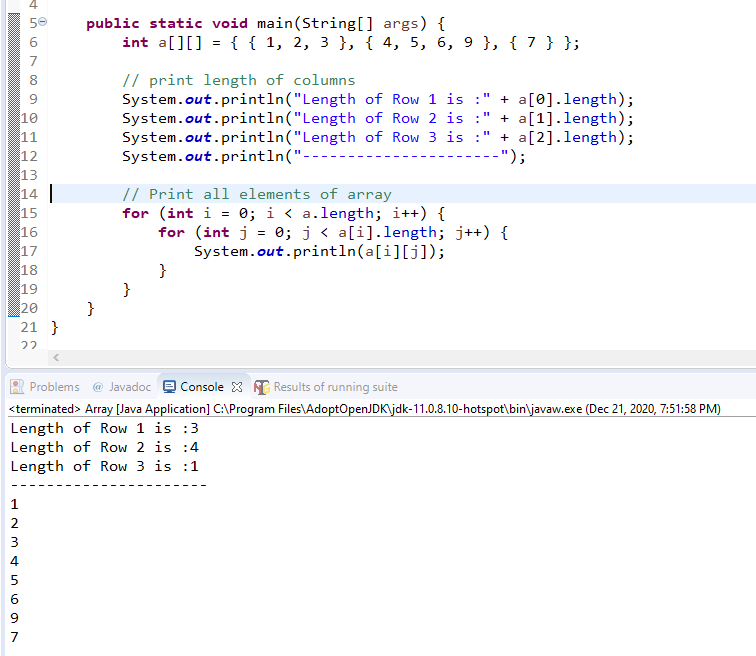Screen dimensions: 756x656
Task: Click line number 17 in gutter
Action: [x=29, y=251]
